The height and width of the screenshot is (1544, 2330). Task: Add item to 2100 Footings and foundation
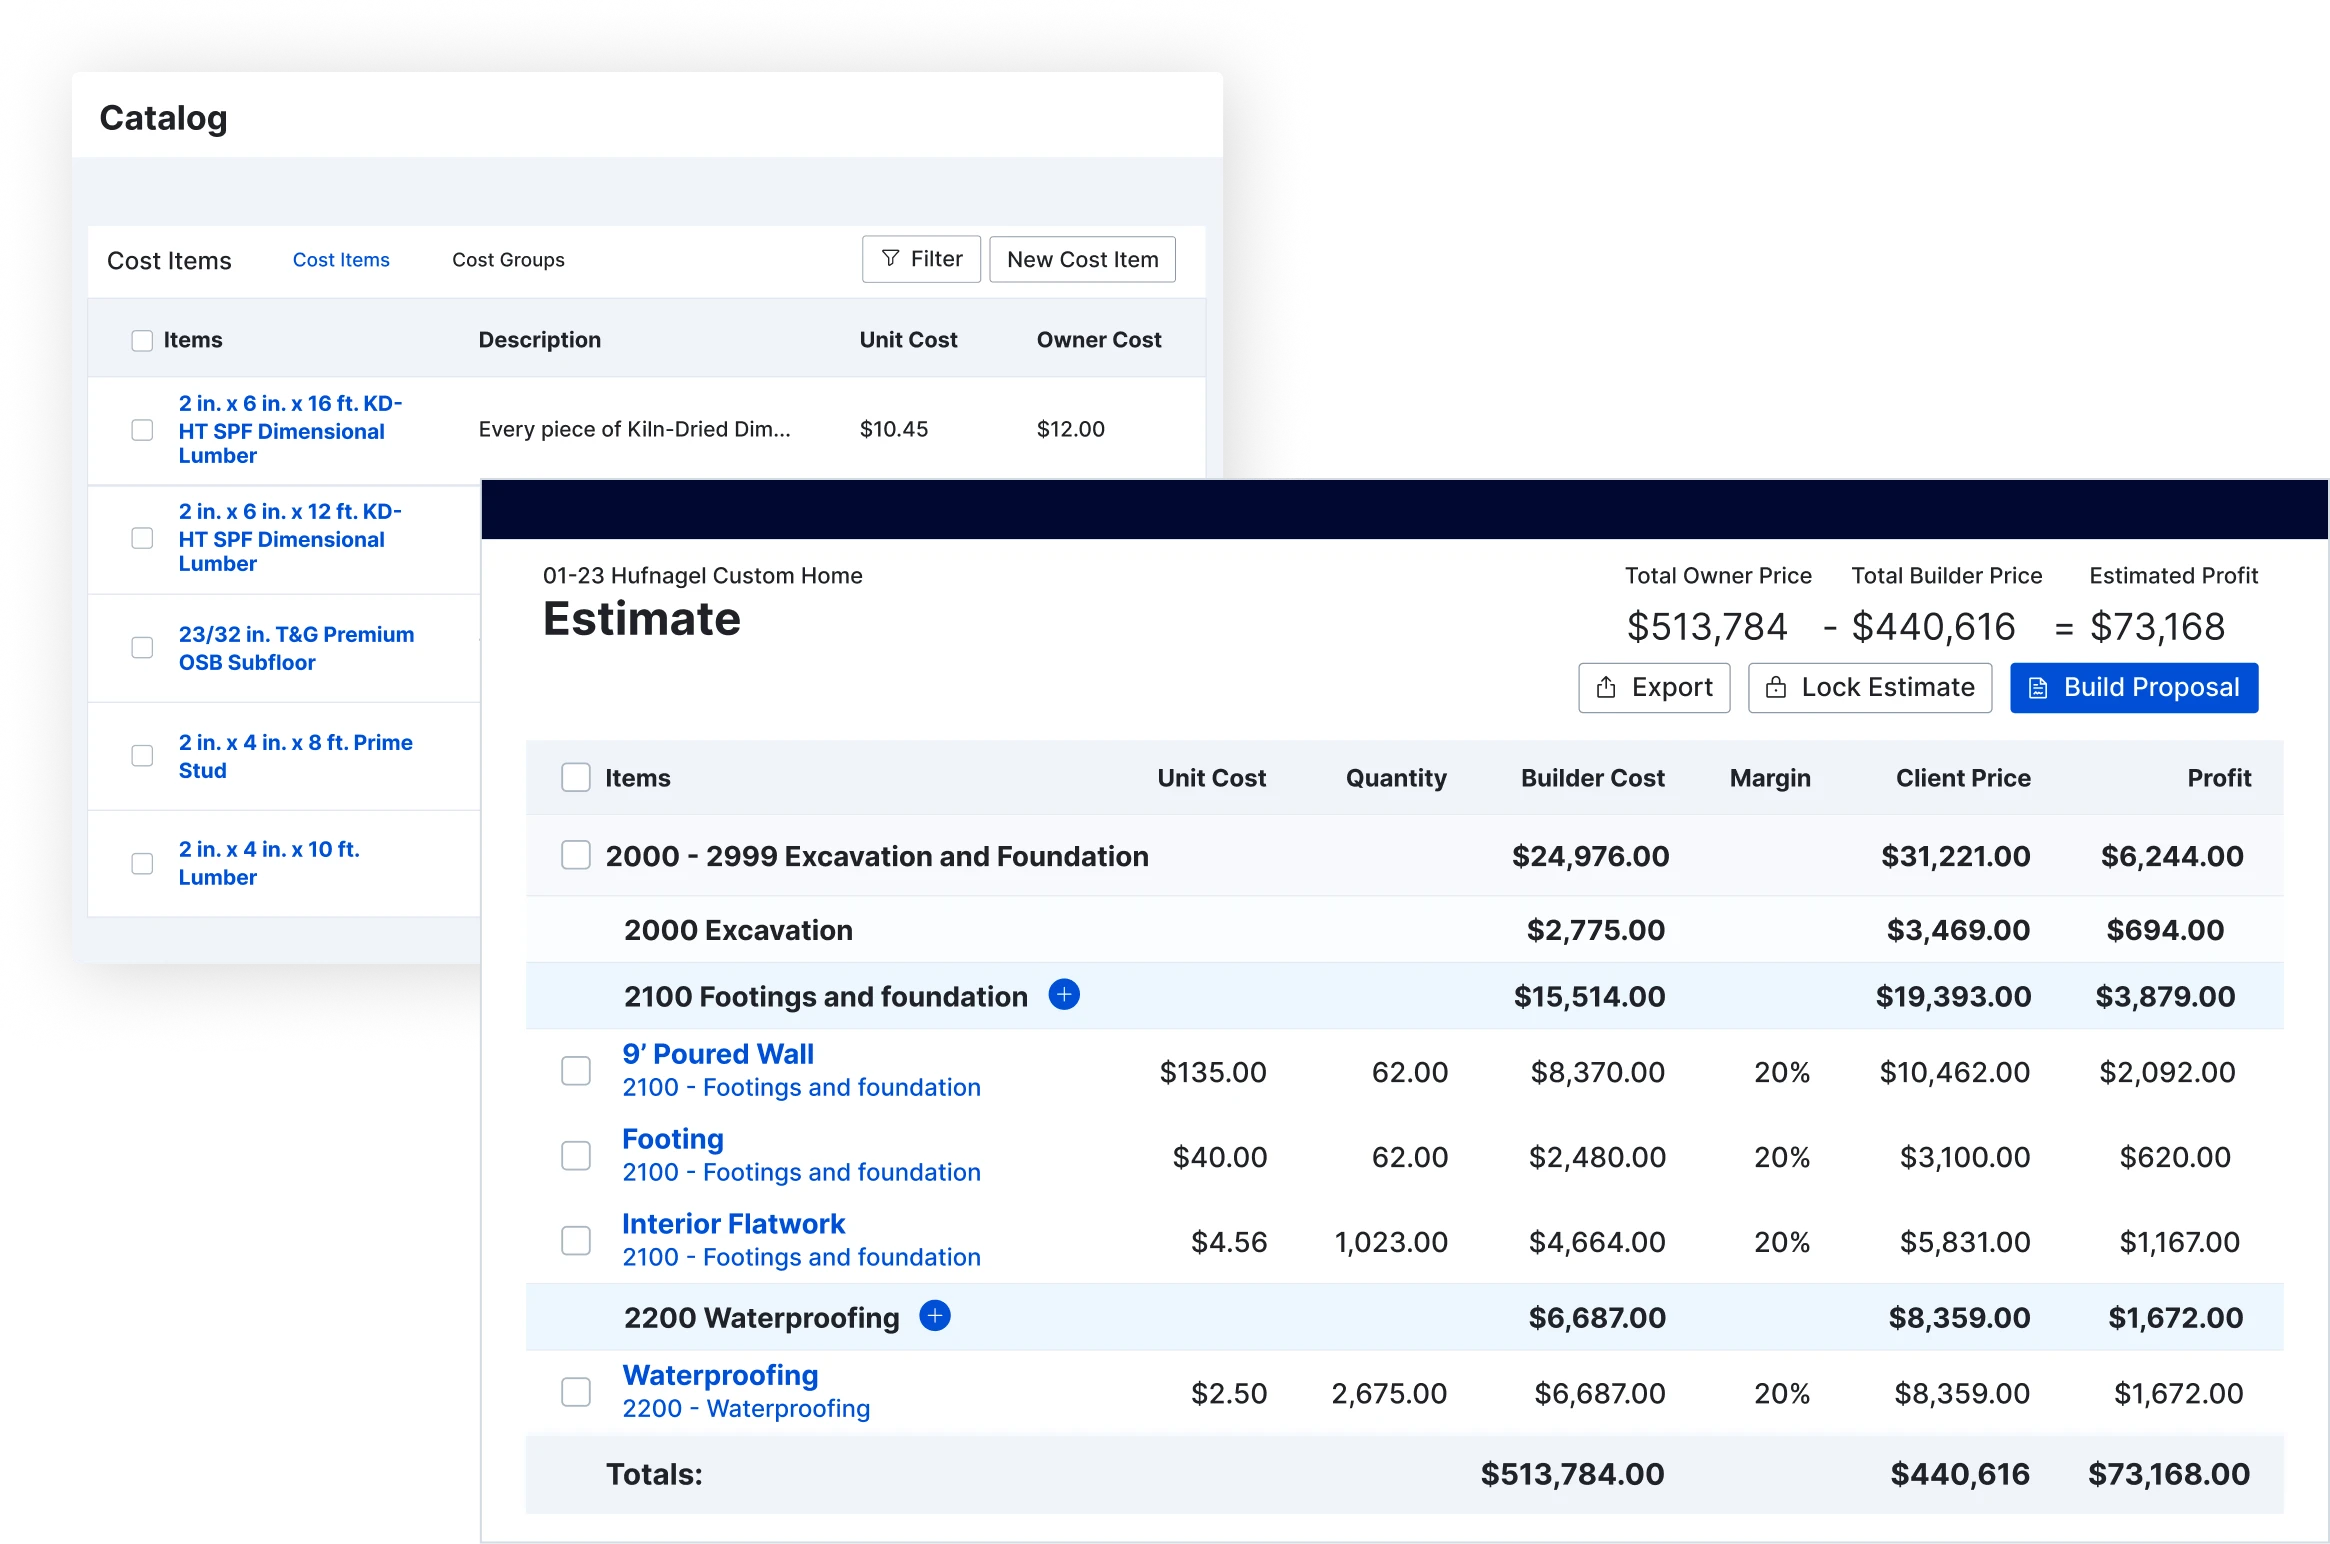(1064, 995)
